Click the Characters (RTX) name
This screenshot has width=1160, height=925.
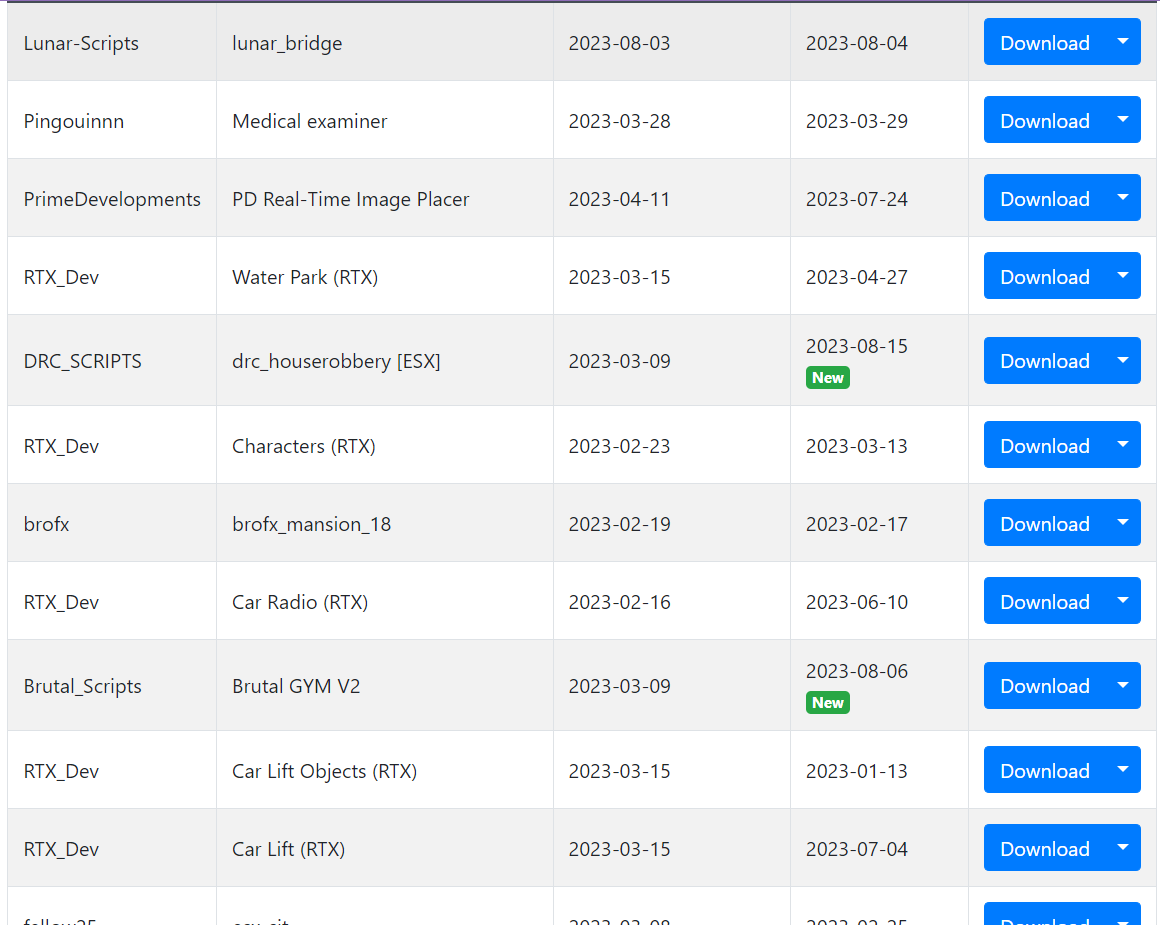[304, 446]
